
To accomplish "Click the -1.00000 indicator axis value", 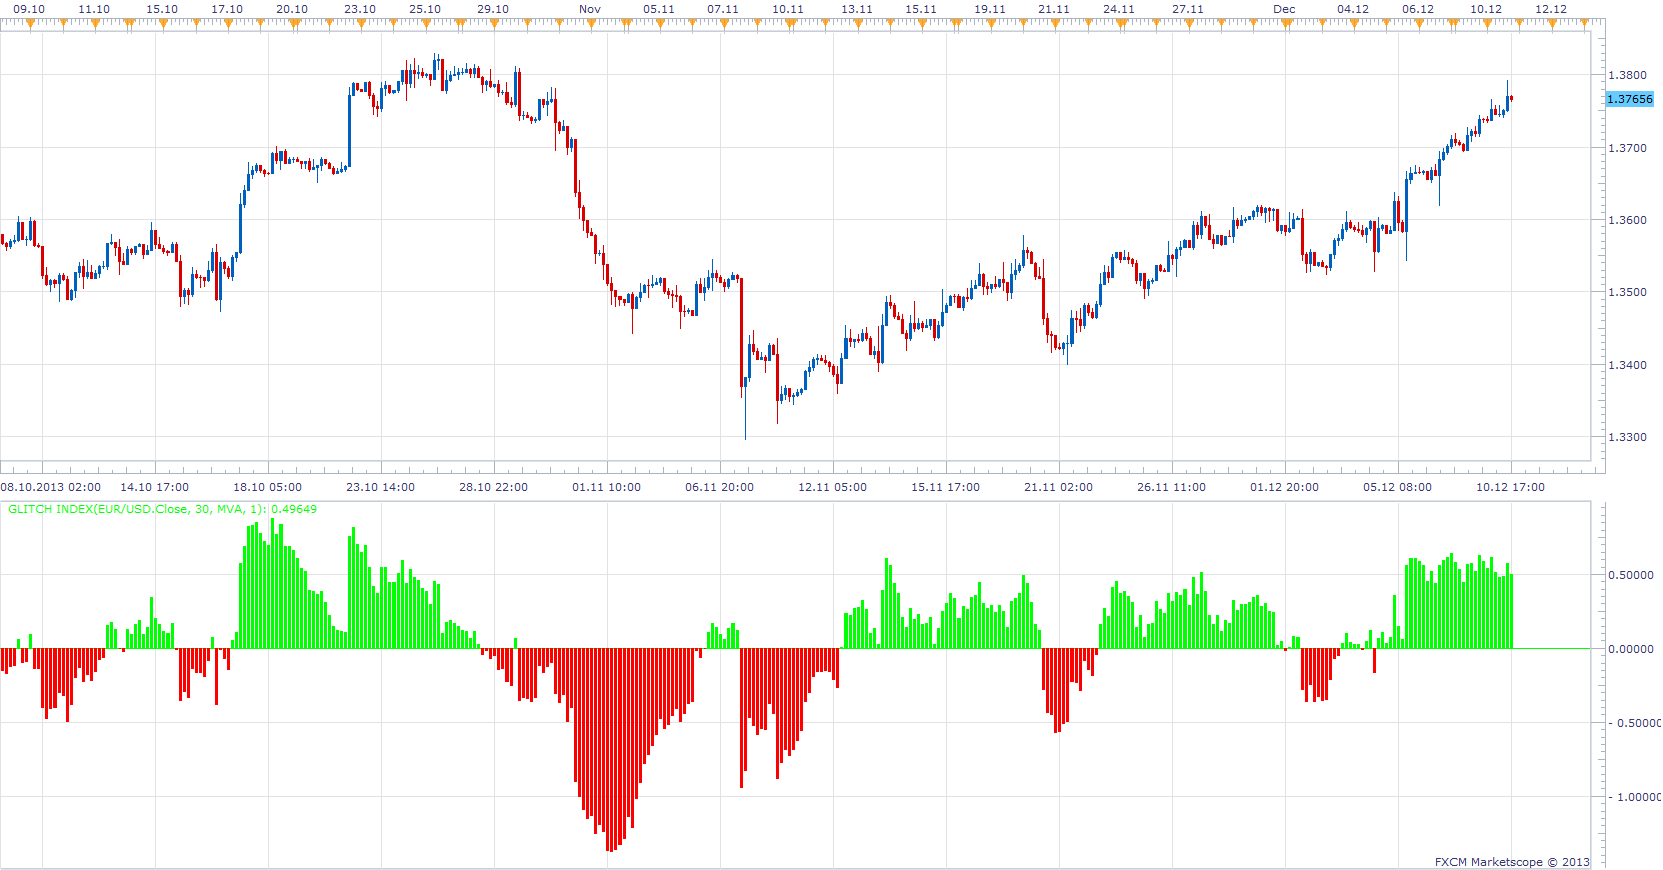I will pyautogui.click(x=1633, y=797).
